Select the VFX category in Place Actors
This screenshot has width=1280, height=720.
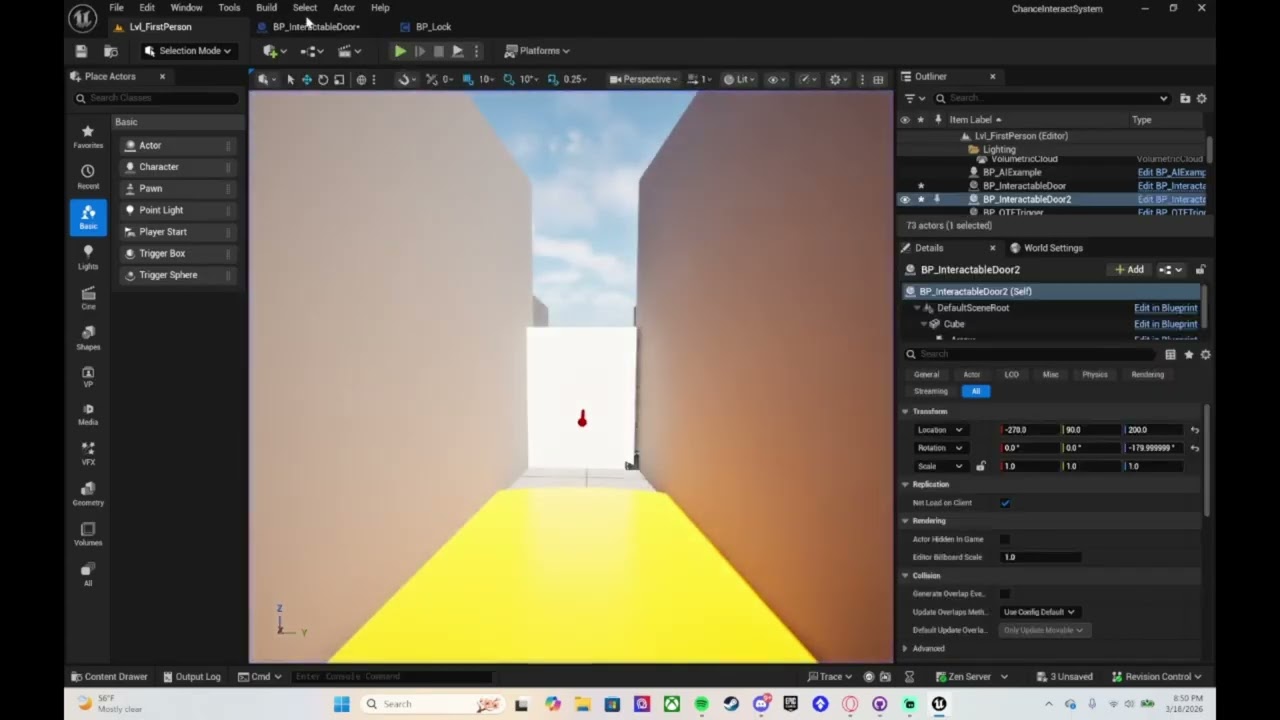point(88,454)
